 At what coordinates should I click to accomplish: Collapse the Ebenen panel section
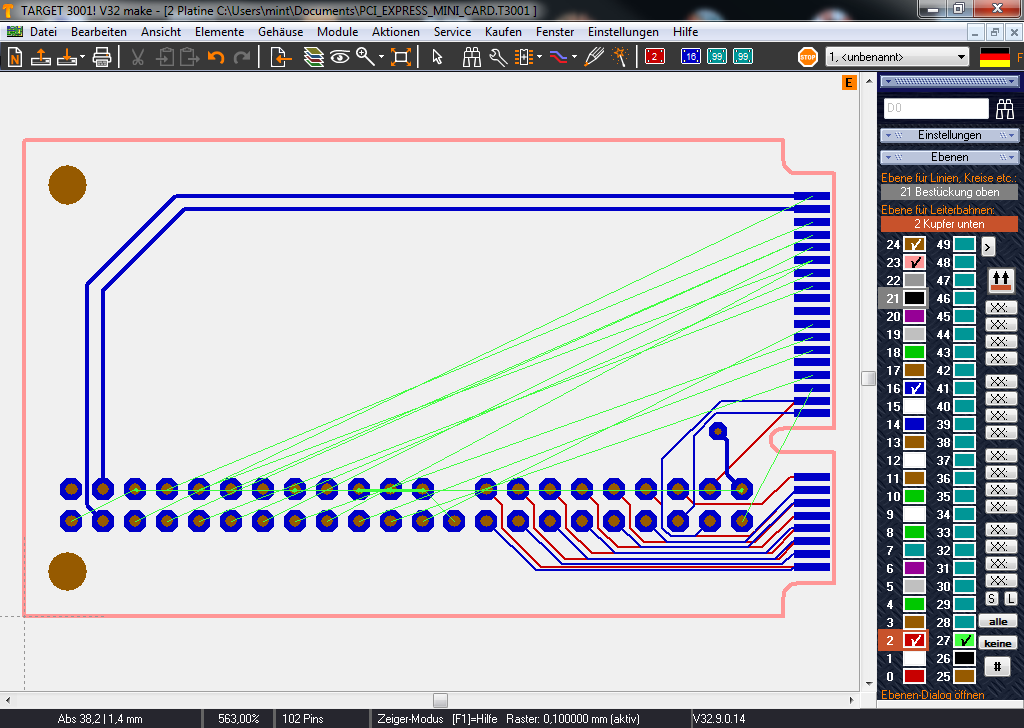coord(949,157)
